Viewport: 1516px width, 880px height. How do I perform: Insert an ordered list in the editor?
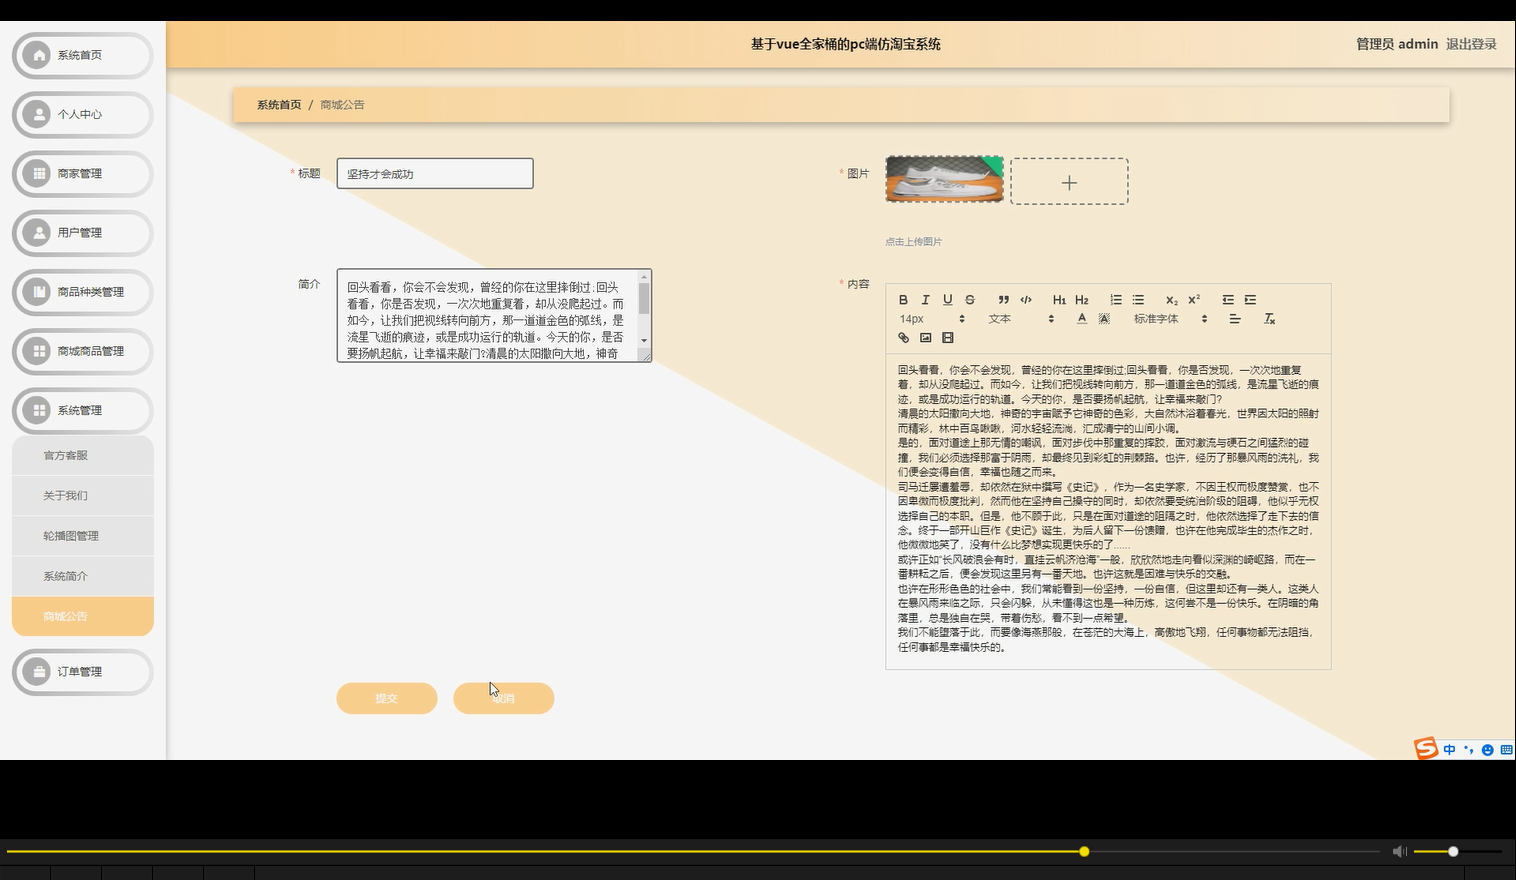click(1115, 300)
